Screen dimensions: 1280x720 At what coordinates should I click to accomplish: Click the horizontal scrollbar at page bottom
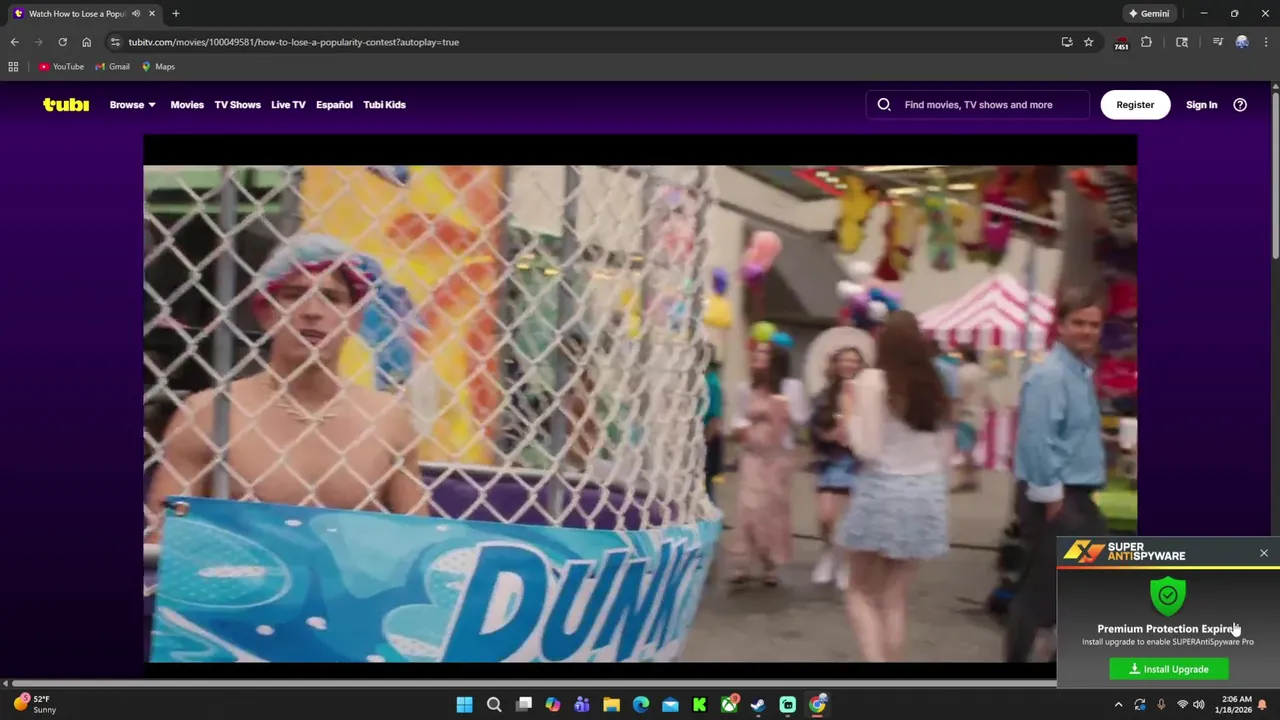click(x=535, y=684)
